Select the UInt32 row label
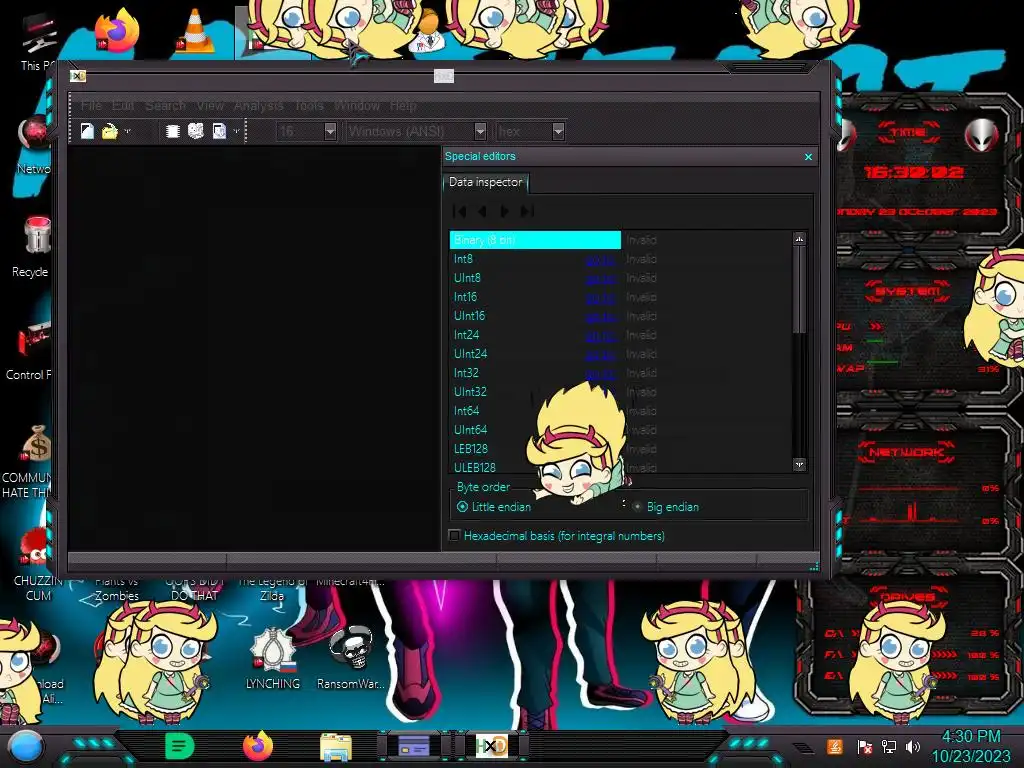 pos(470,392)
